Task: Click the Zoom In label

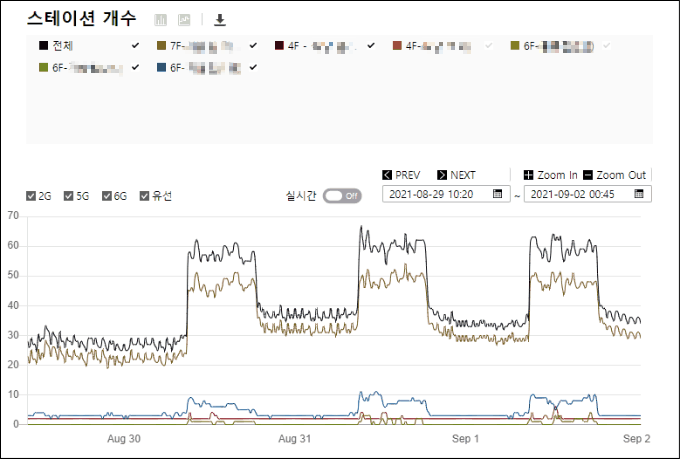Action: pos(557,175)
